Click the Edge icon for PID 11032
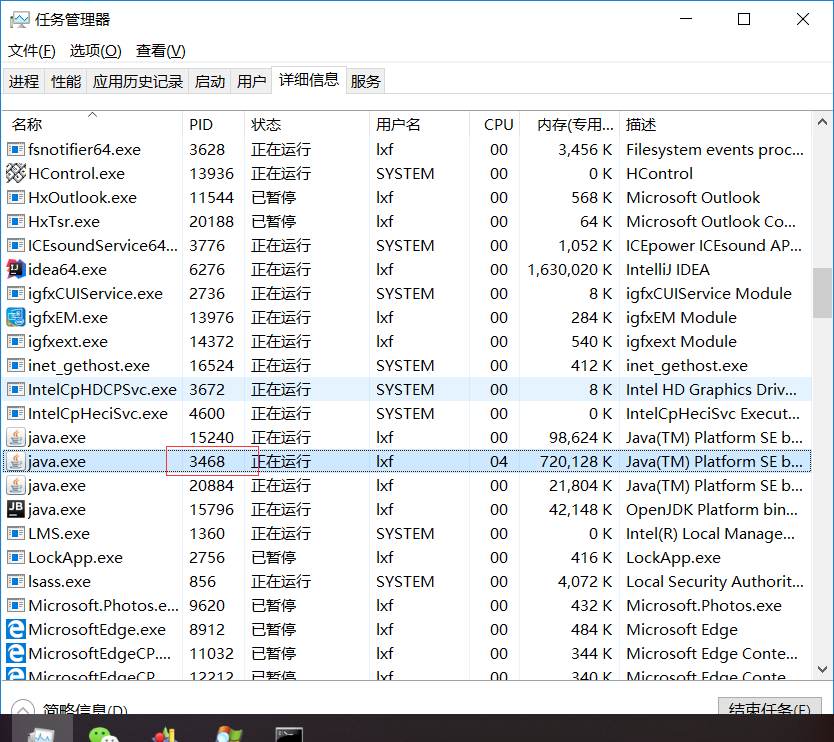Image resolution: width=834 pixels, height=742 pixels. pyautogui.click(x=16, y=653)
